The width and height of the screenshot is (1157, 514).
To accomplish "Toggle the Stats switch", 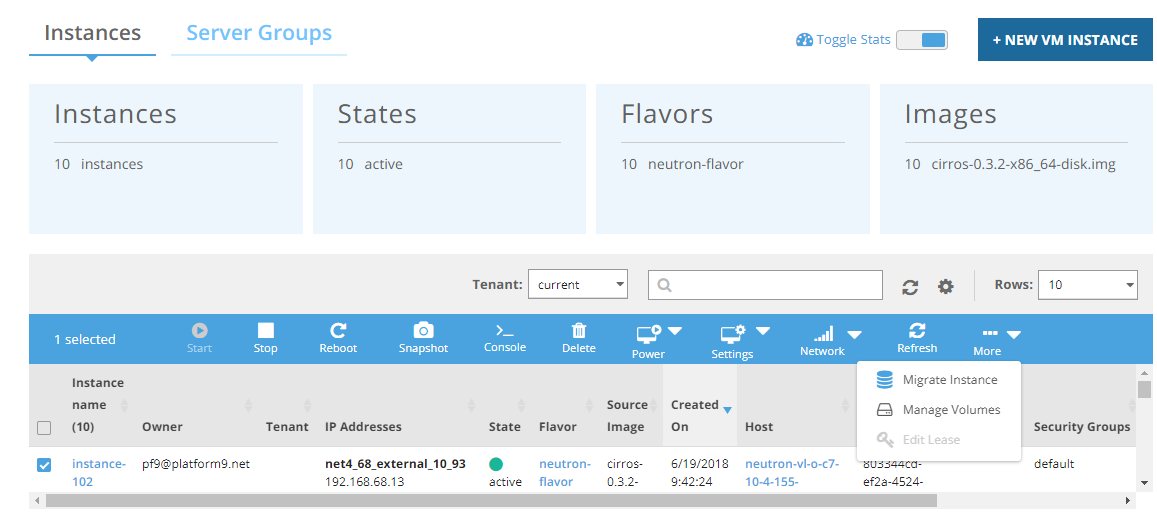I will [x=921, y=40].
